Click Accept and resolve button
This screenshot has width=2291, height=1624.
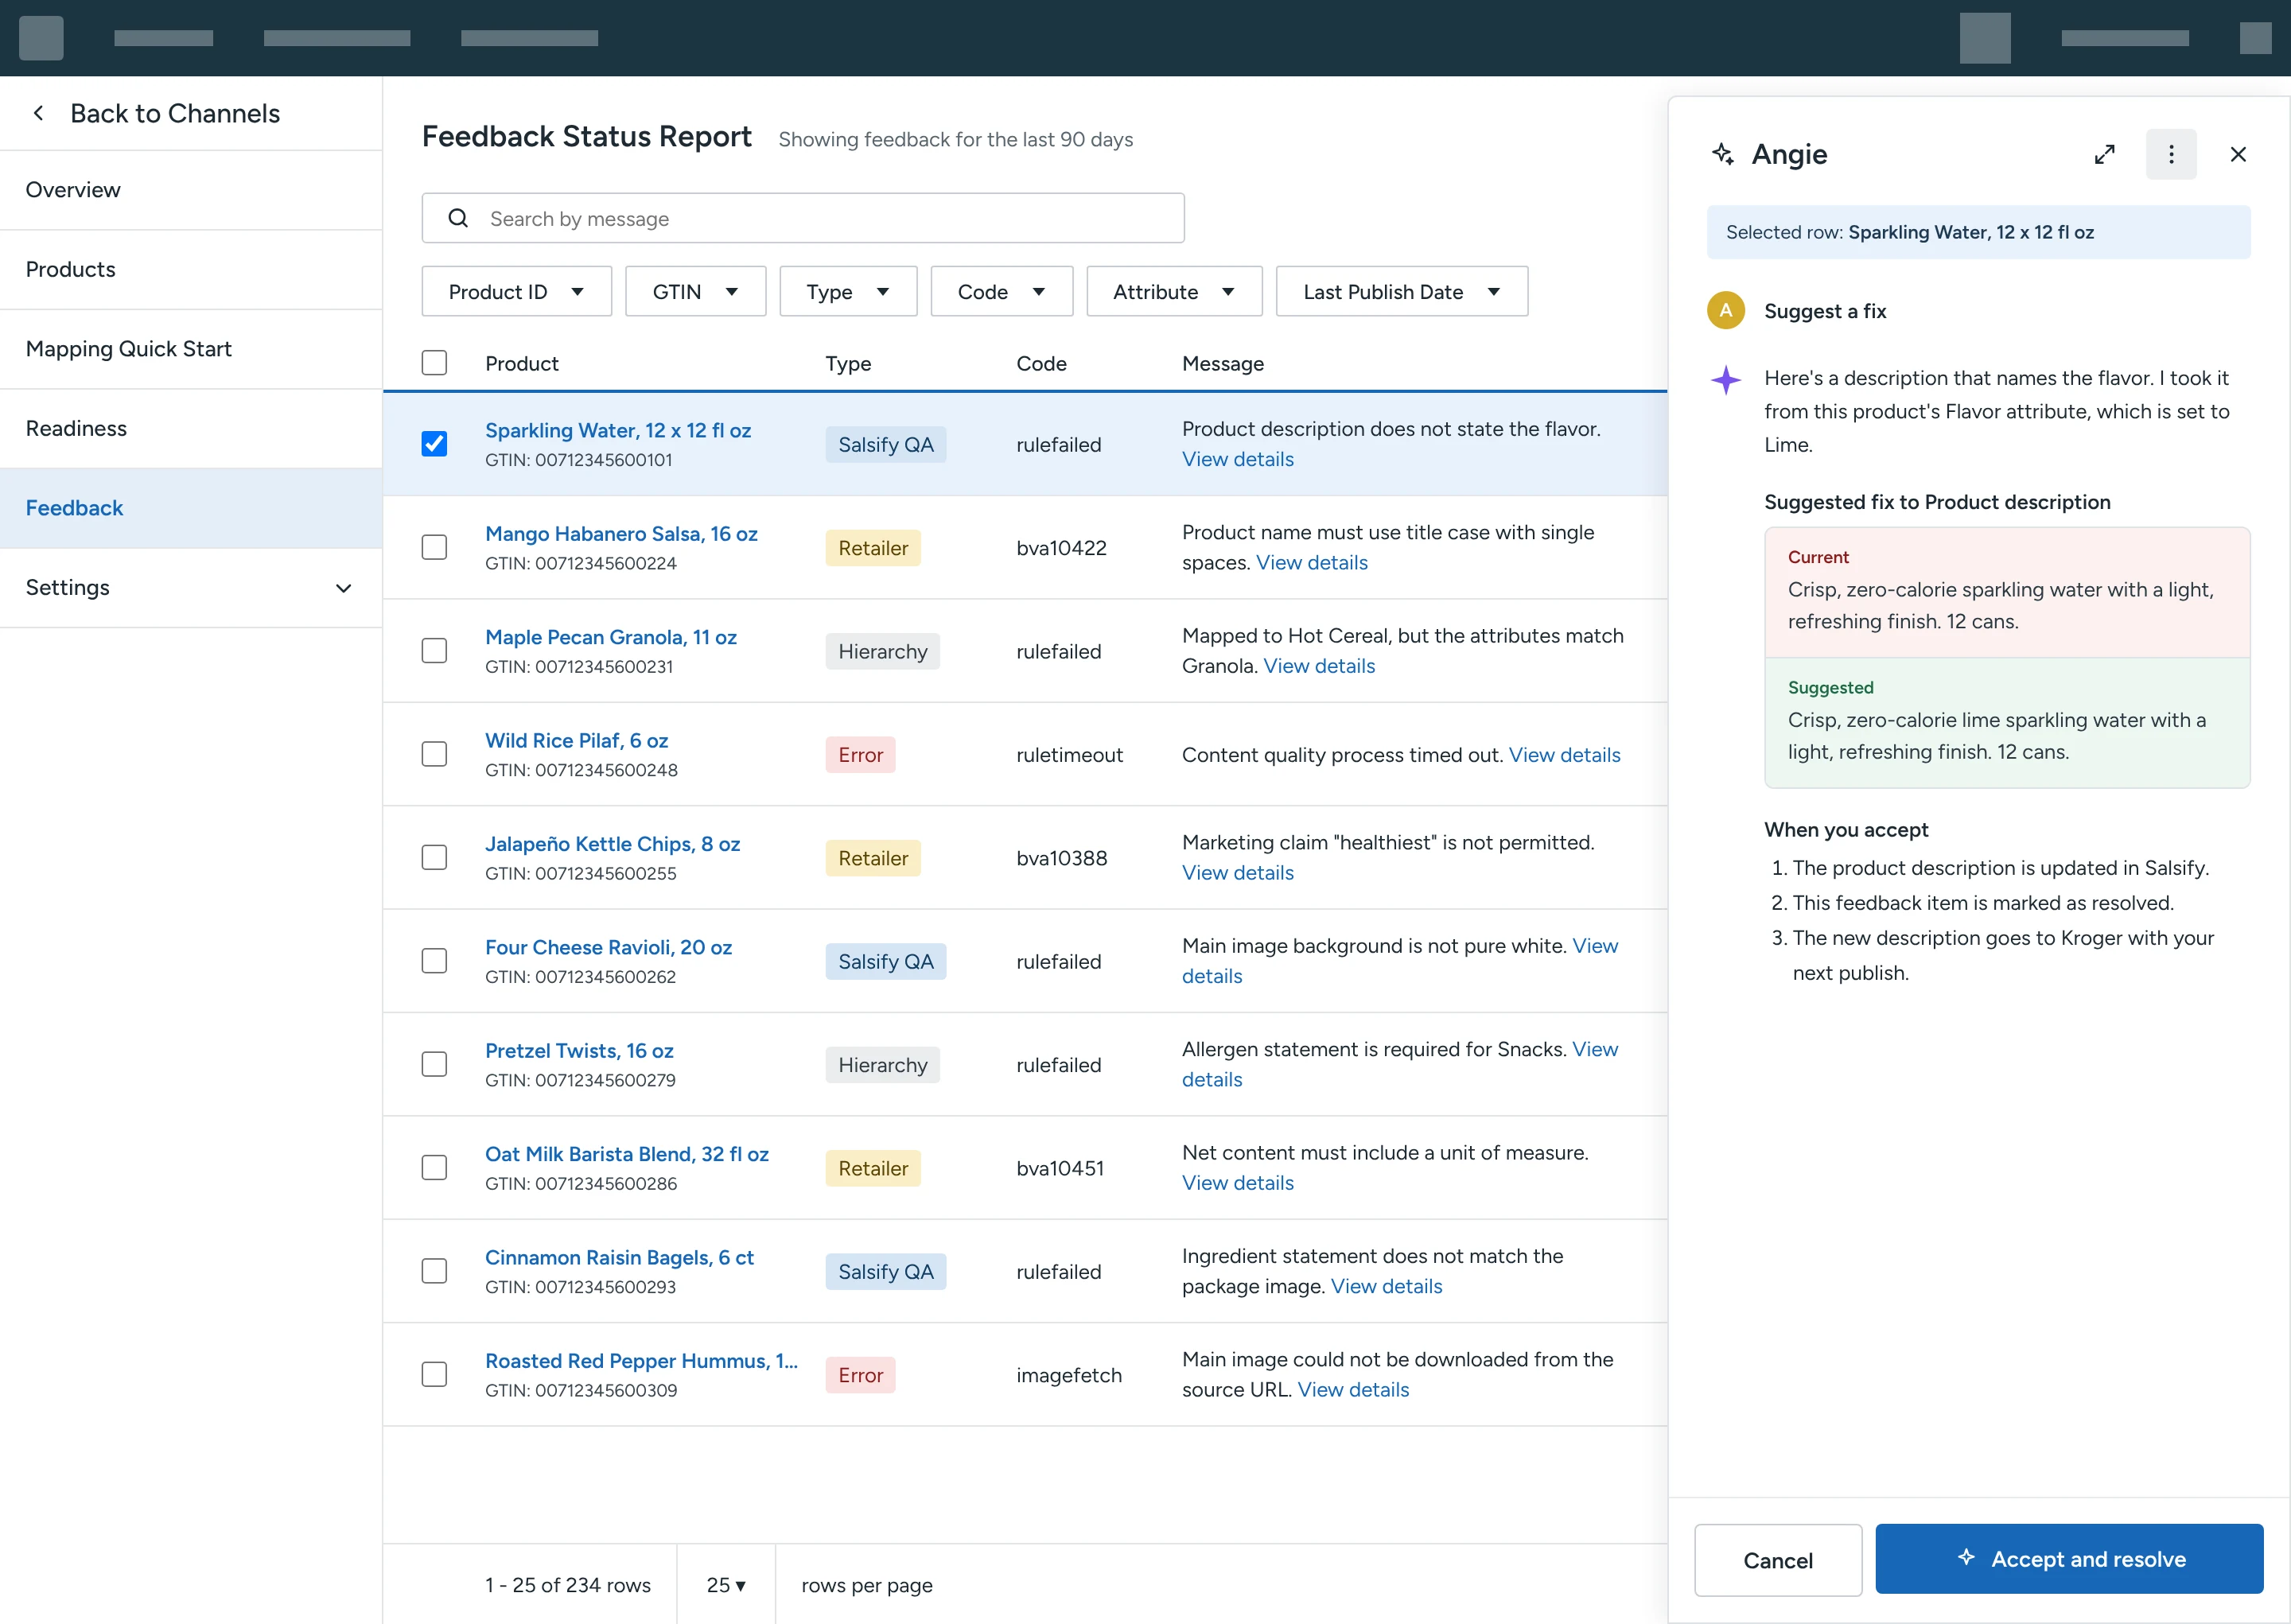pyautogui.click(x=2068, y=1559)
